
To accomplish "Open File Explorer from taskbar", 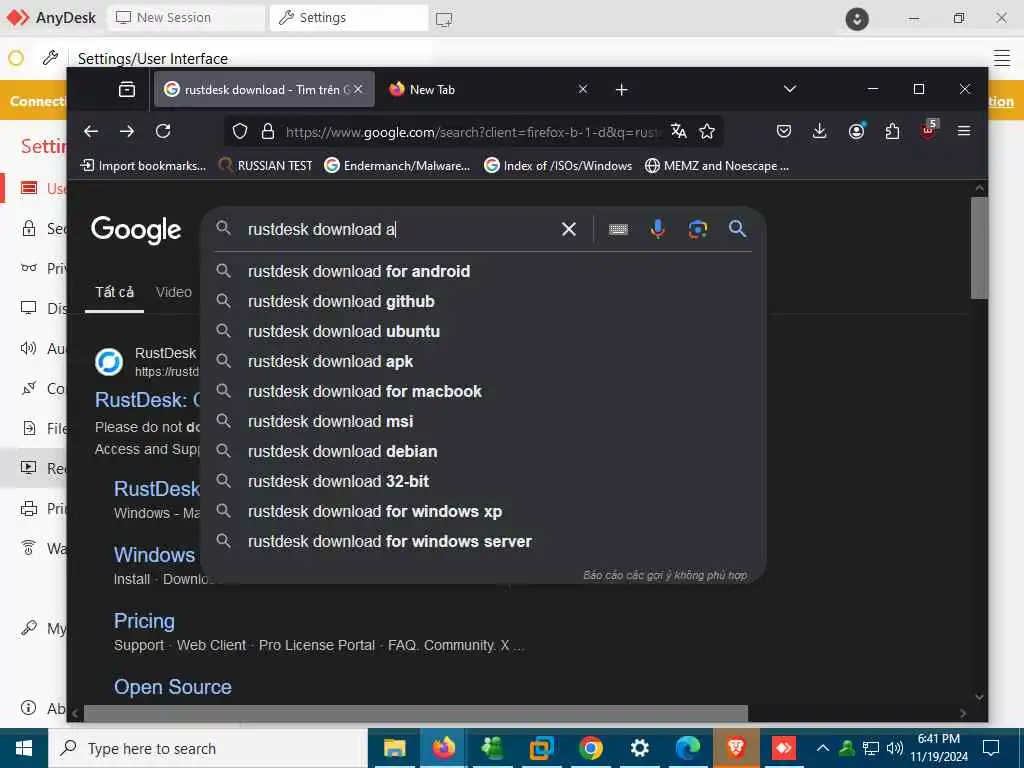I will coord(394,748).
